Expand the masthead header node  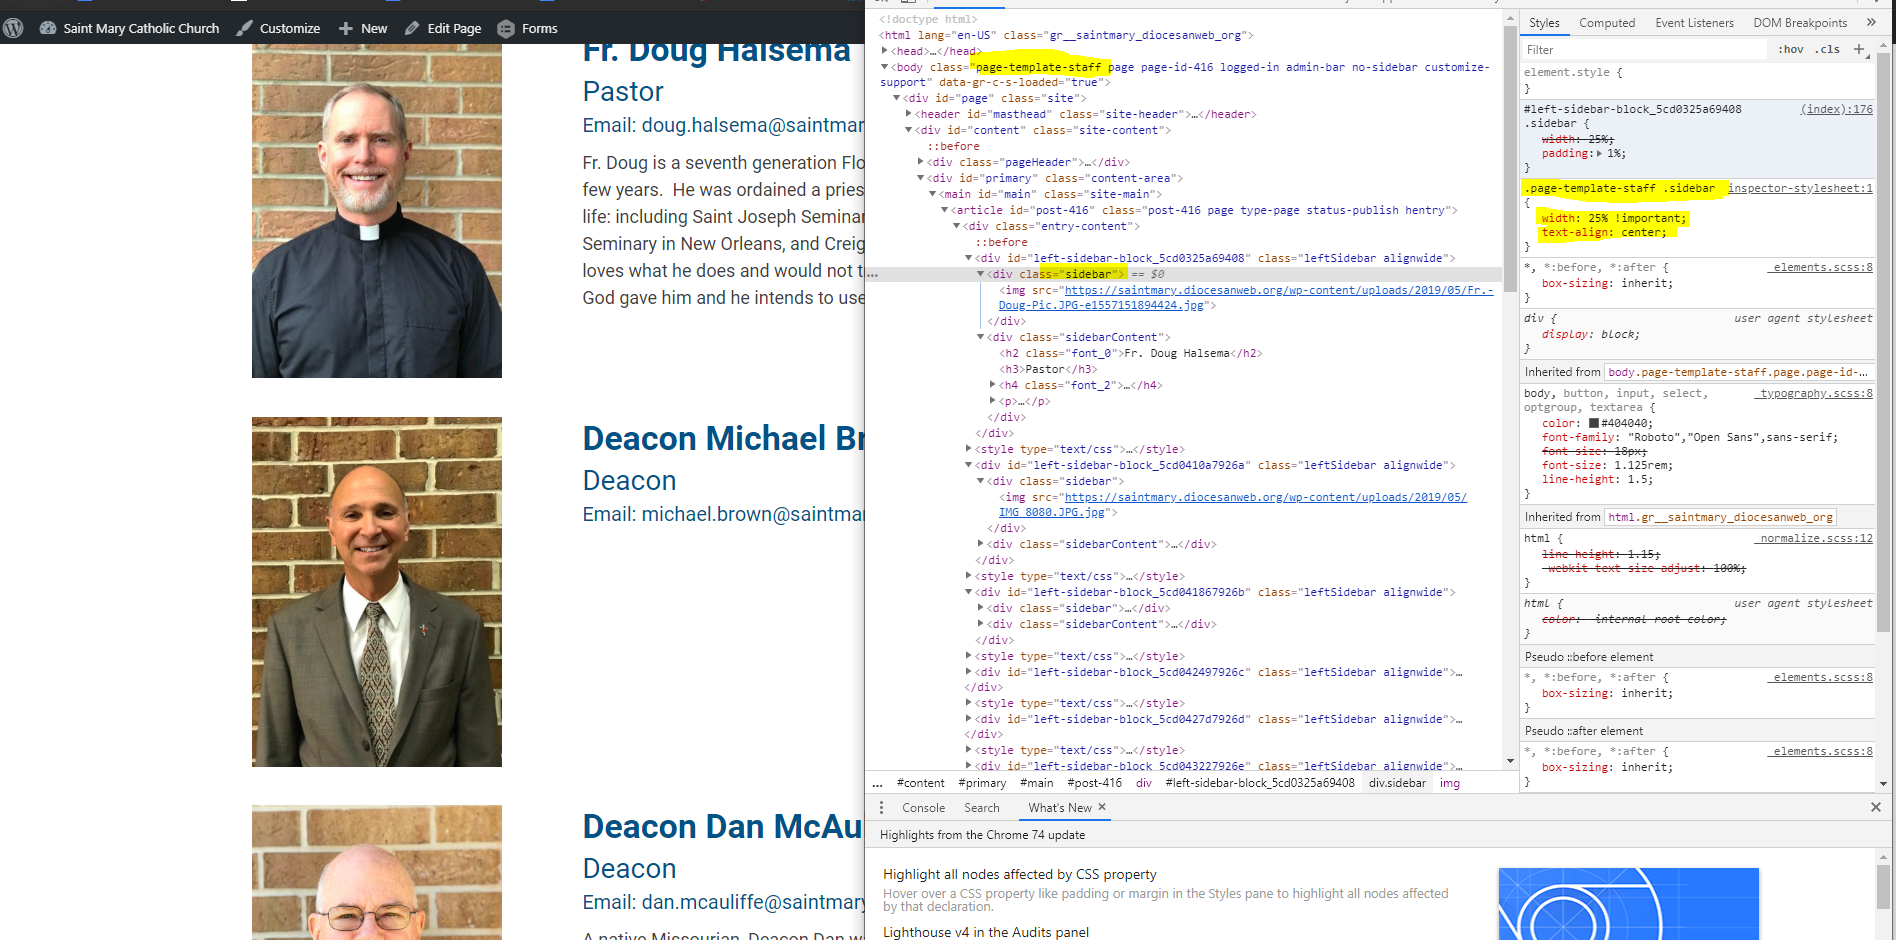pos(908,114)
